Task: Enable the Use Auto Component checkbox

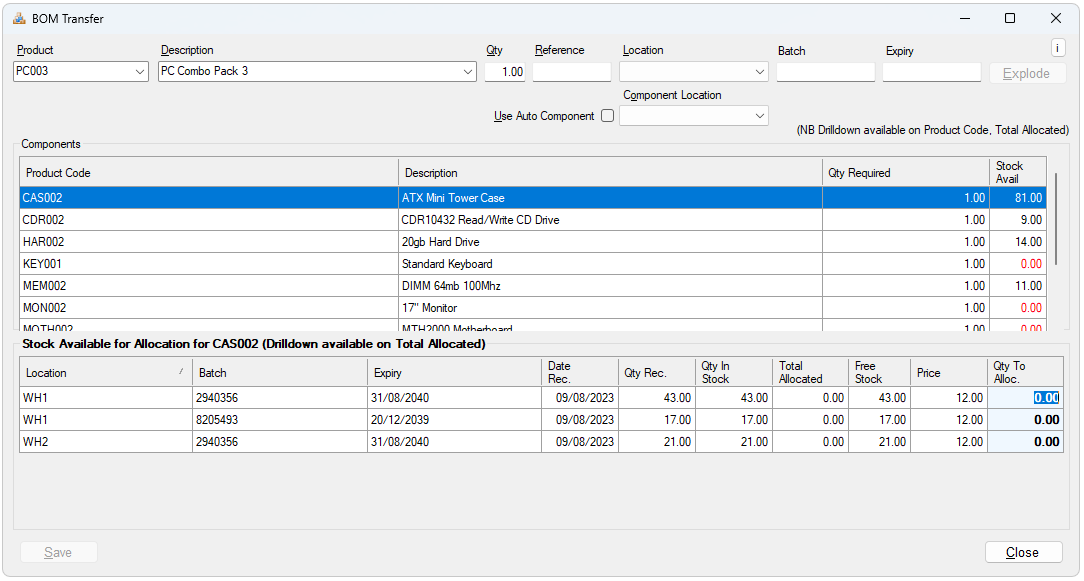Action: pos(607,116)
